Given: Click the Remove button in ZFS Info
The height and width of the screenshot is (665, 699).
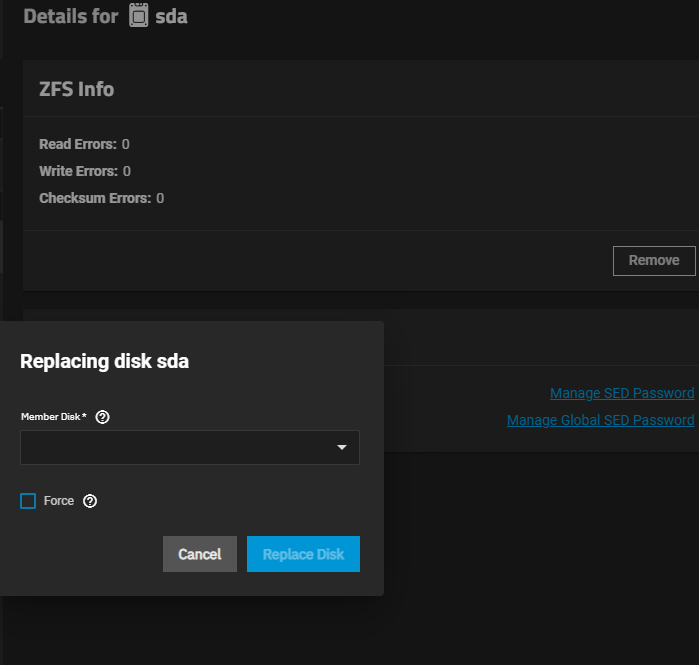Looking at the screenshot, I should click(653, 260).
